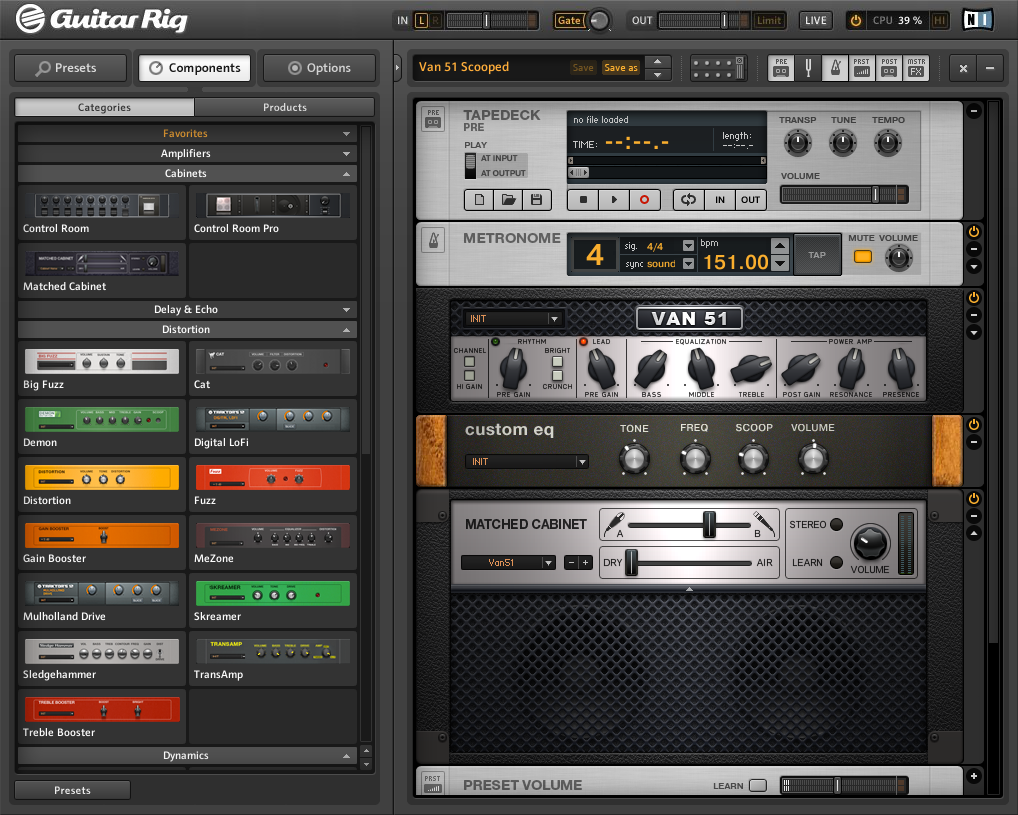Select the Categories sub-tab

(x=105, y=107)
